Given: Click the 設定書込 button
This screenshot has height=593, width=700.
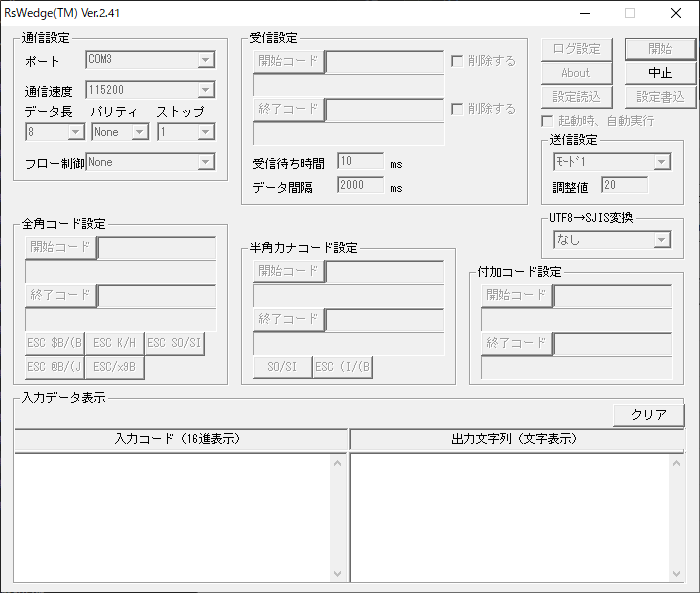Looking at the screenshot, I should click(x=660, y=97).
